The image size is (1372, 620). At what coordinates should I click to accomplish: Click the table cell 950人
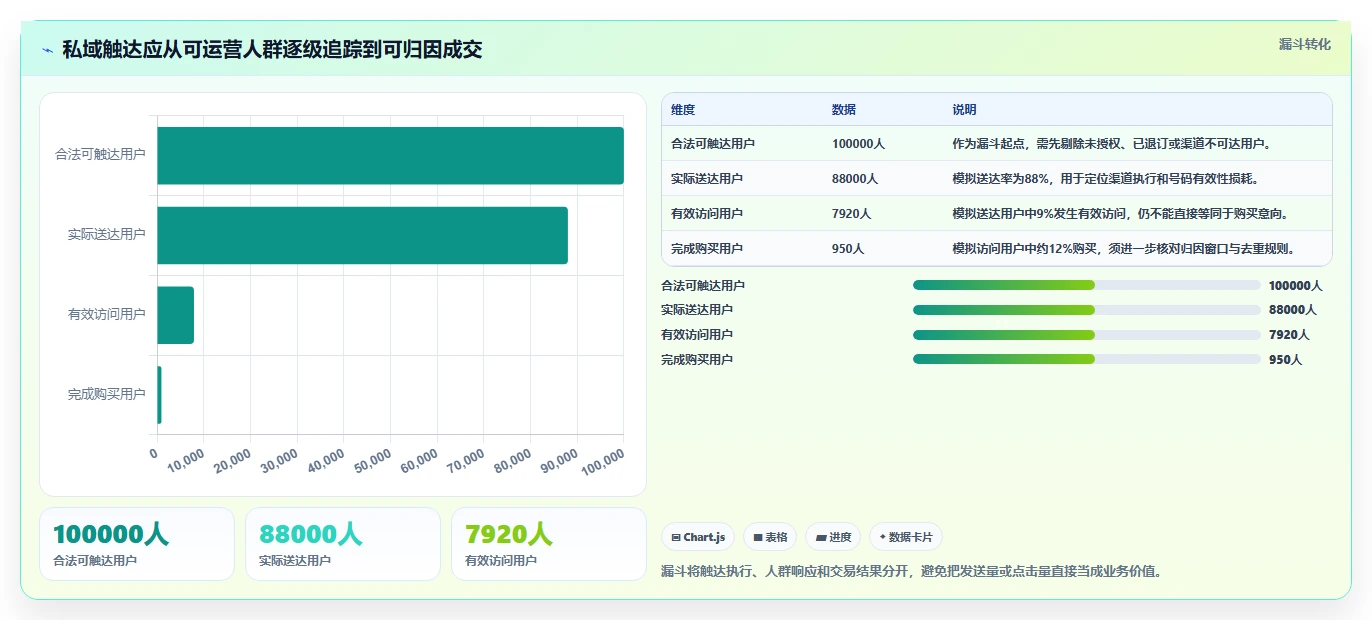(848, 249)
